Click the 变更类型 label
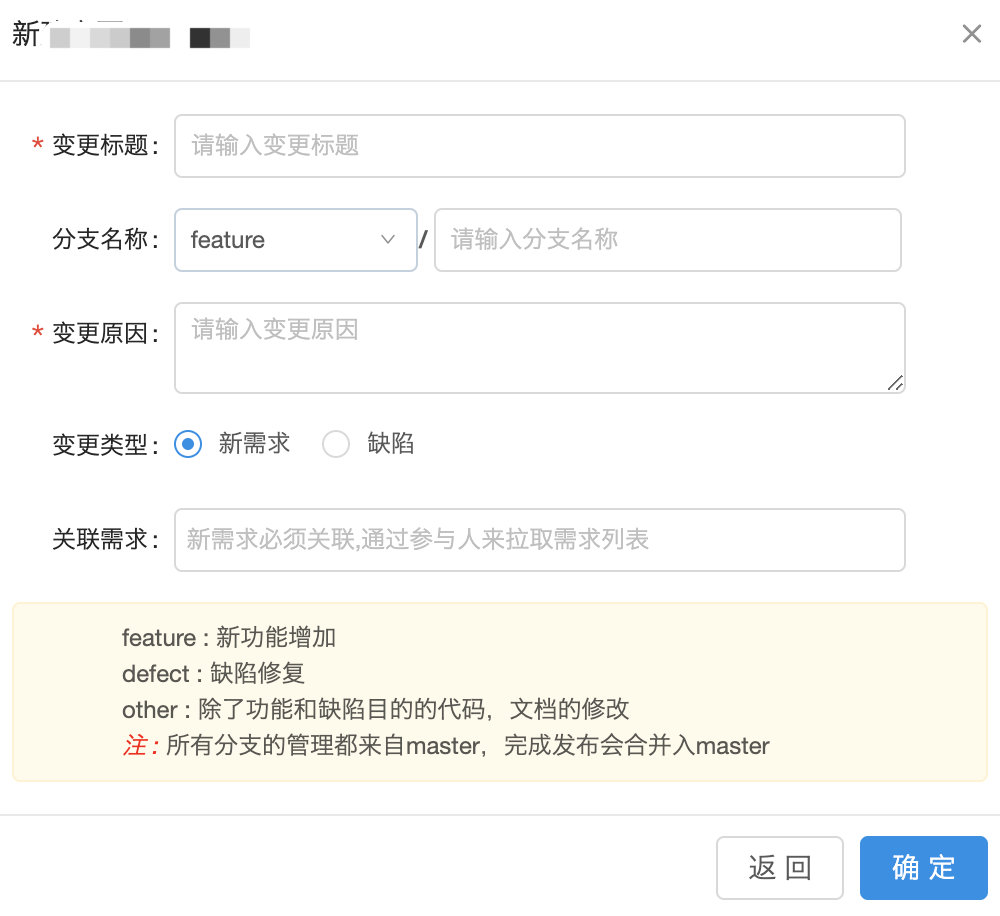This screenshot has height=916, width=1000. [x=104, y=445]
